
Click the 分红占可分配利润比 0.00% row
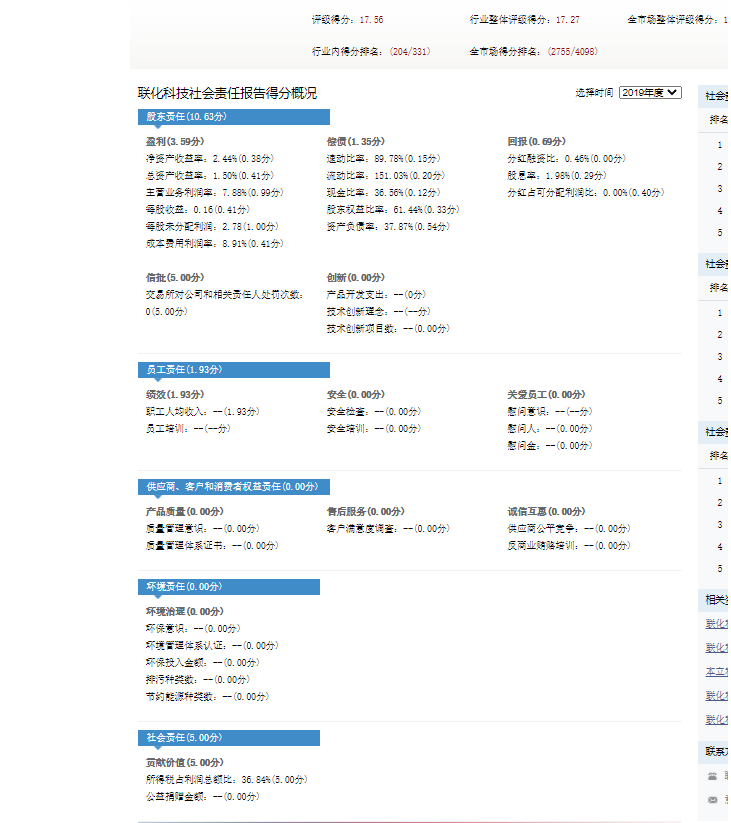point(586,193)
